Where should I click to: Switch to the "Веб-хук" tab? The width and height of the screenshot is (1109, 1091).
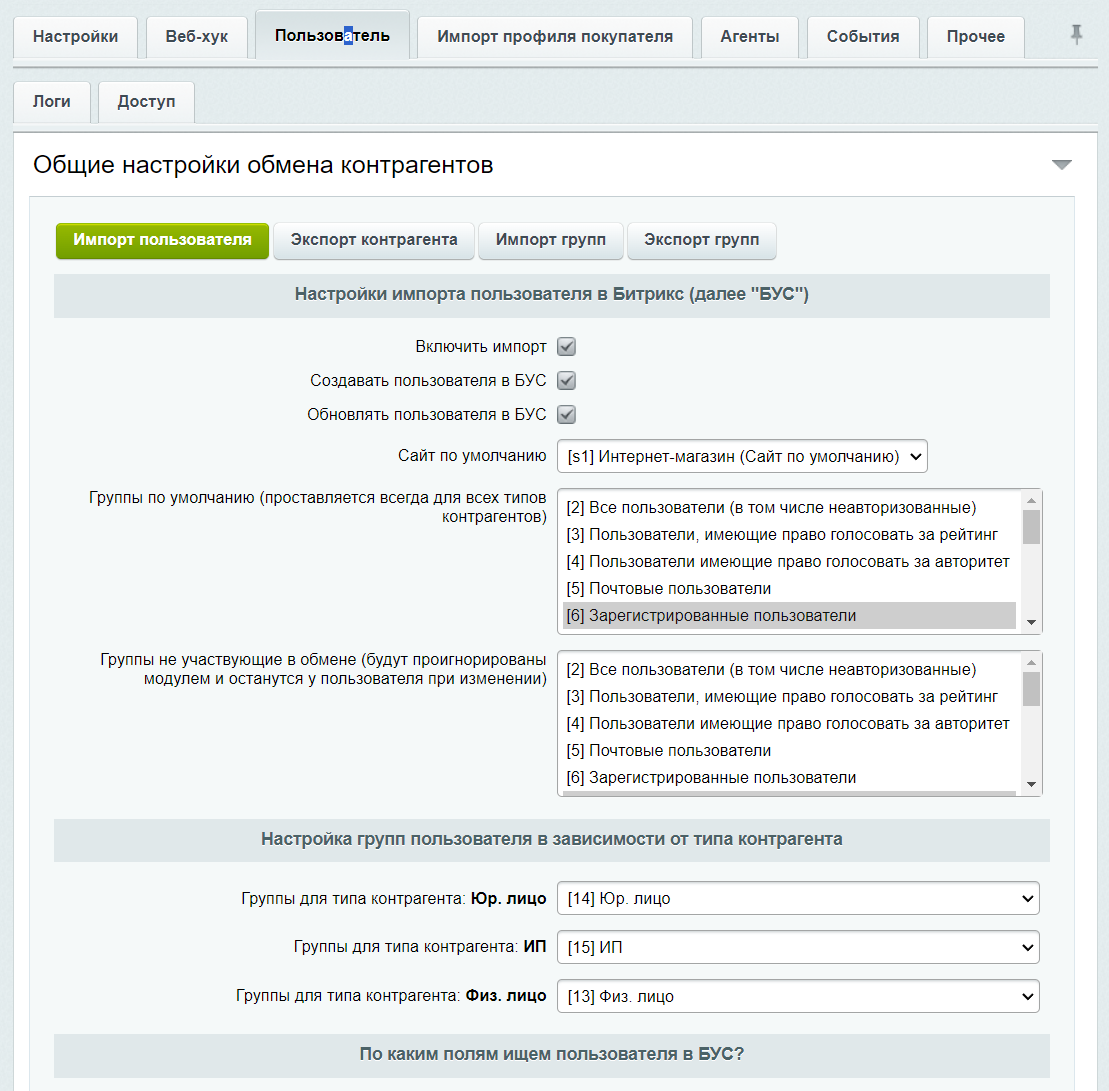click(x=196, y=36)
